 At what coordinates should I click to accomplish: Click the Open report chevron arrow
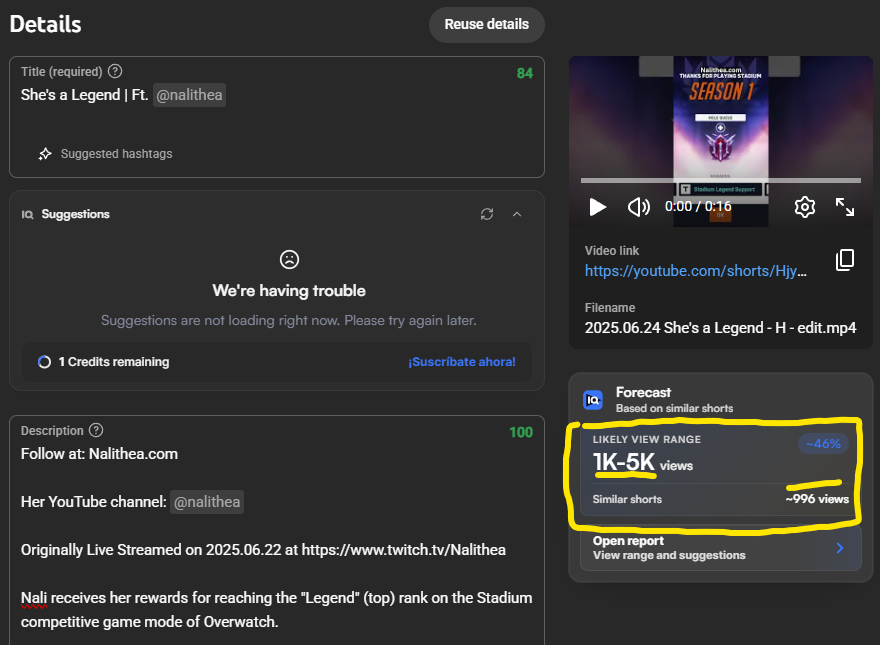point(840,548)
